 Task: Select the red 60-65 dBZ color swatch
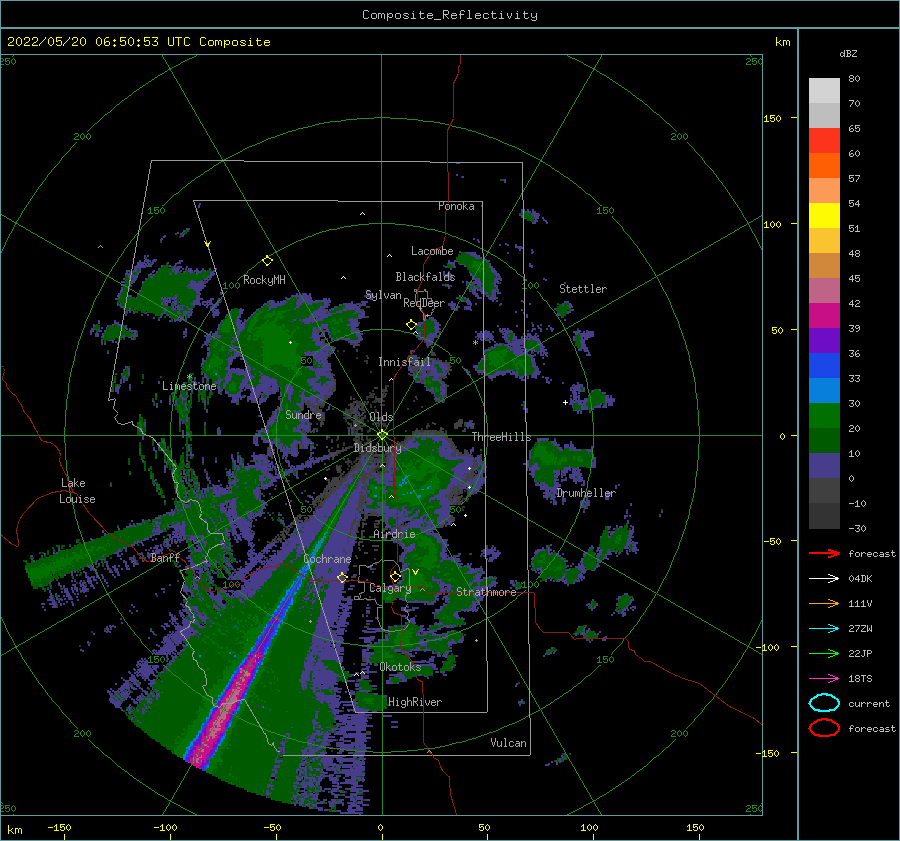pyautogui.click(x=824, y=141)
